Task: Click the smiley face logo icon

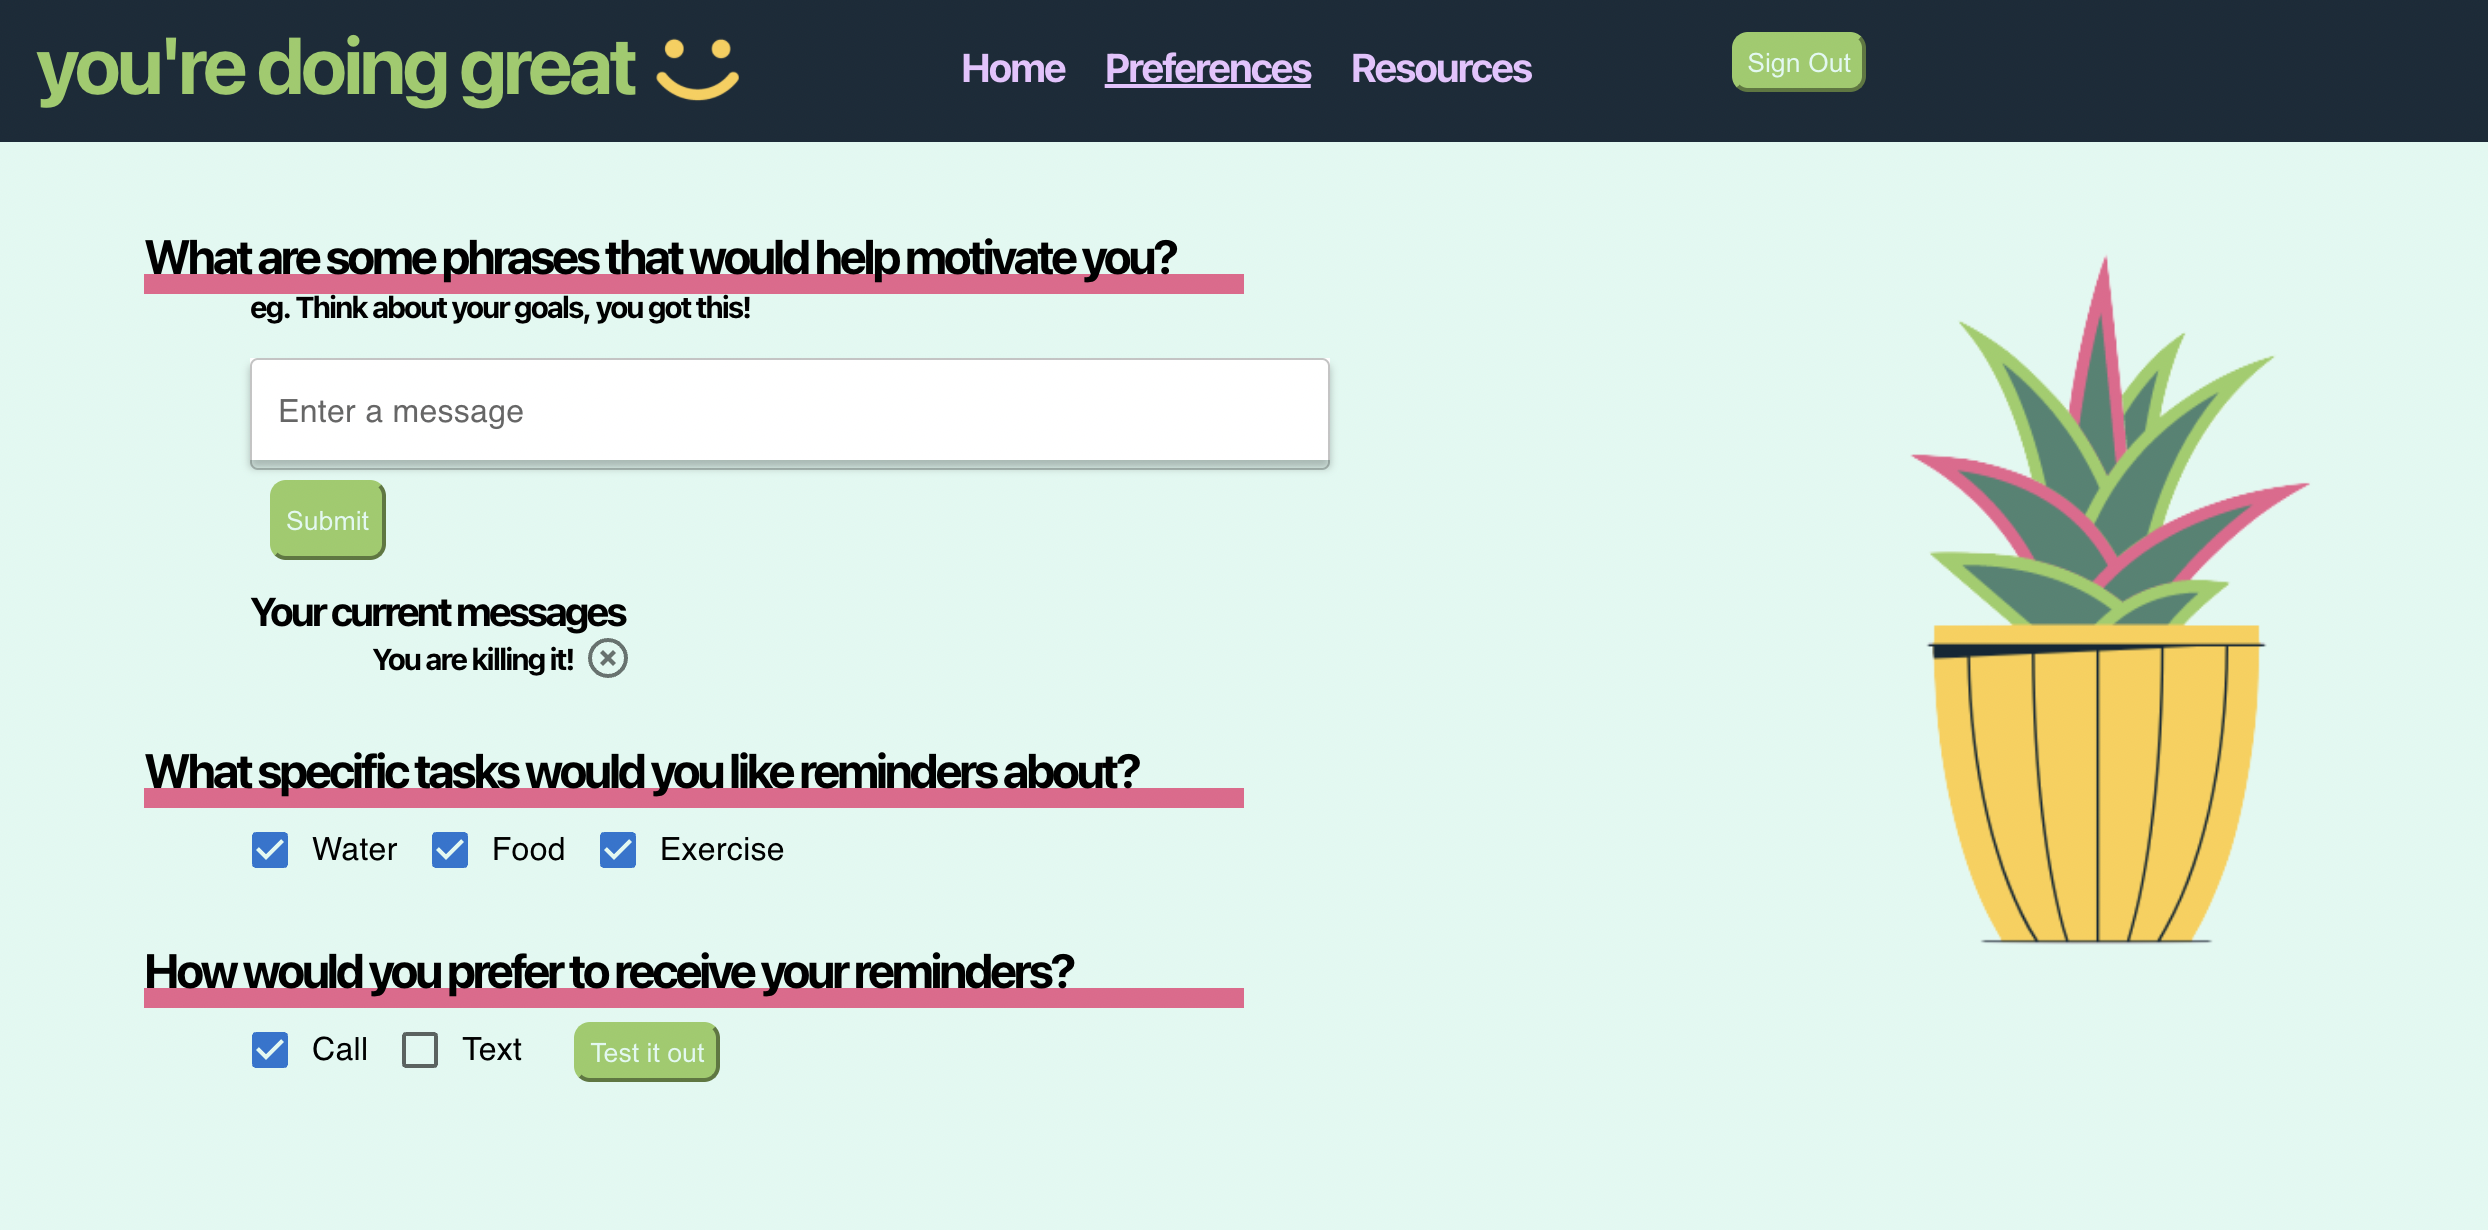Action: 697,69
